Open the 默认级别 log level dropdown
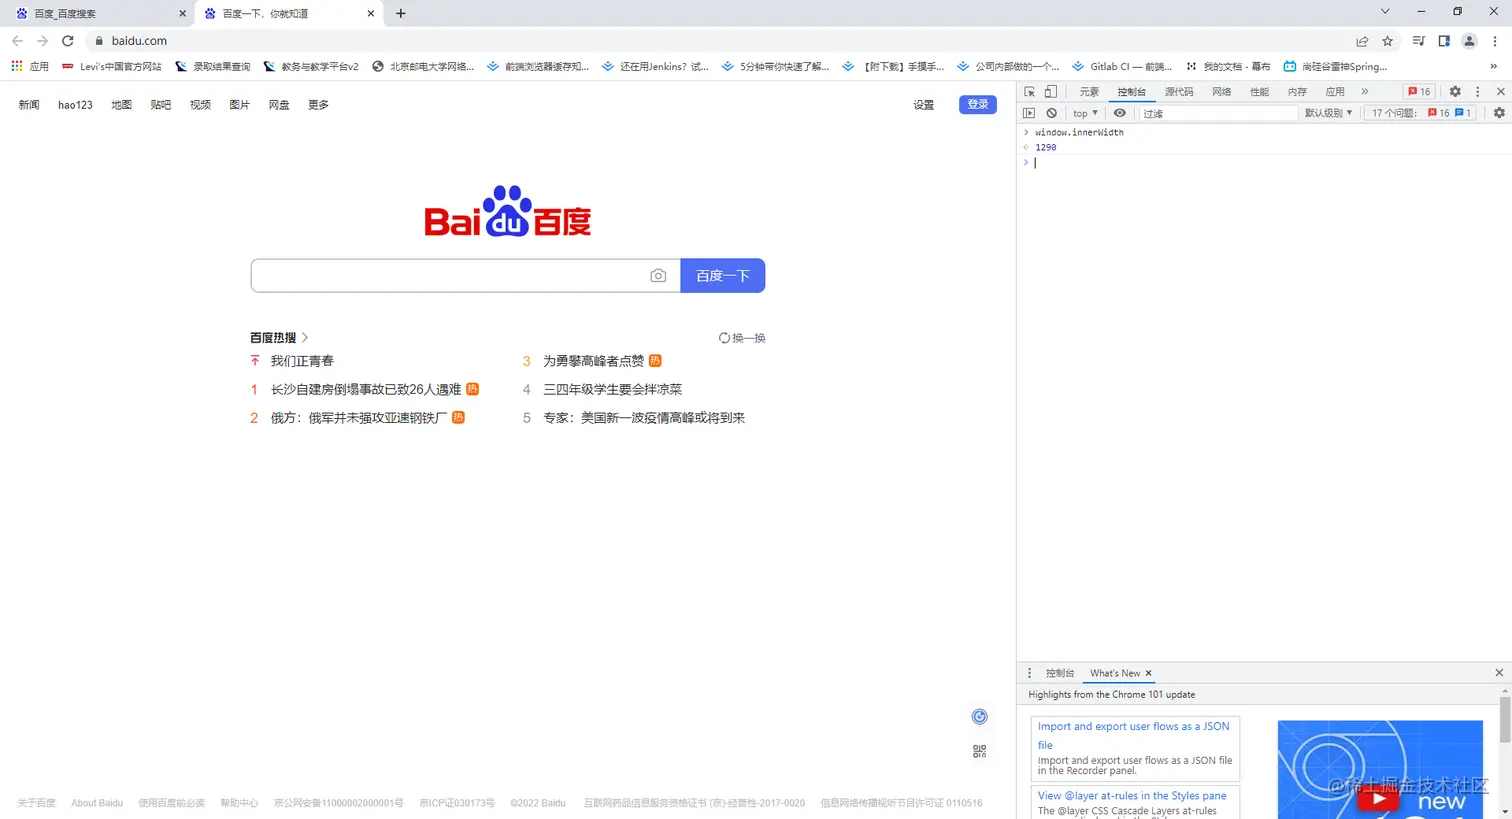 tap(1328, 113)
